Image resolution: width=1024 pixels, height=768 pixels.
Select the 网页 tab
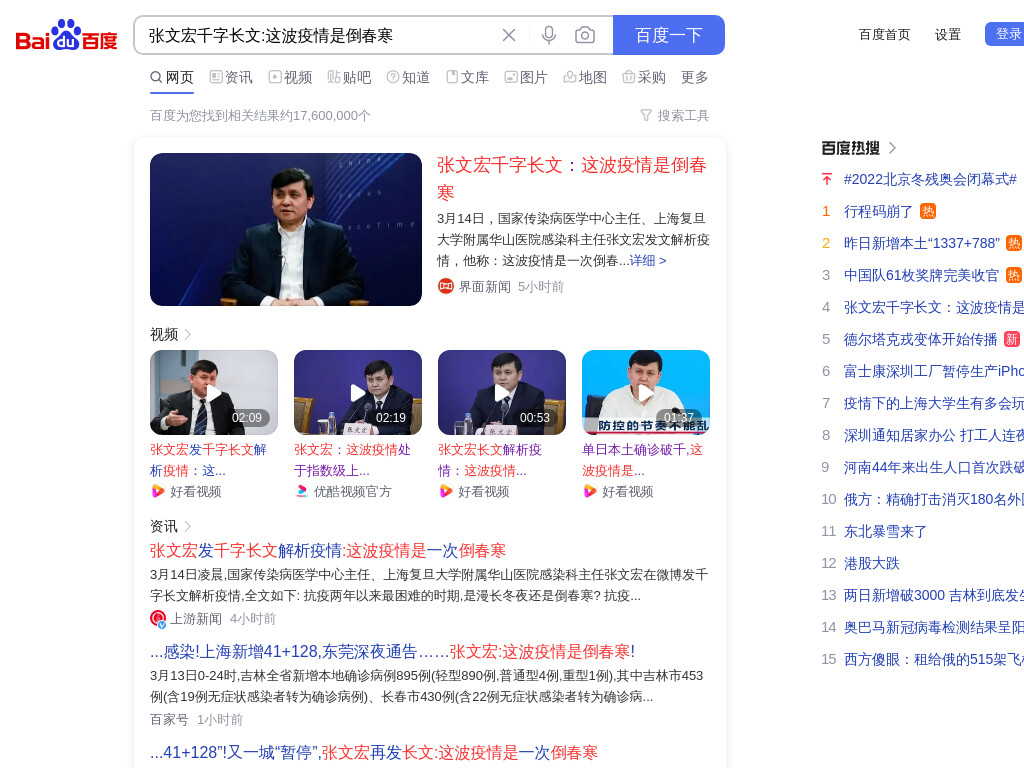(x=172, y=78)
